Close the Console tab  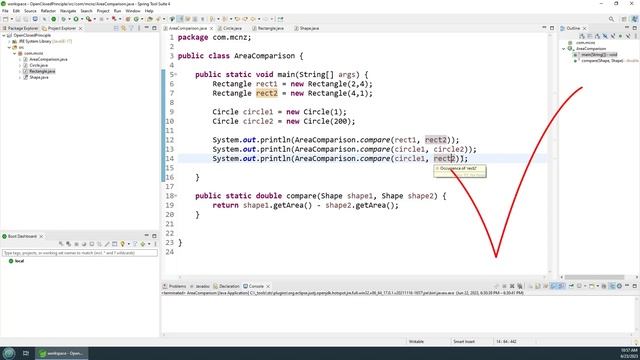tap(268, 286)
